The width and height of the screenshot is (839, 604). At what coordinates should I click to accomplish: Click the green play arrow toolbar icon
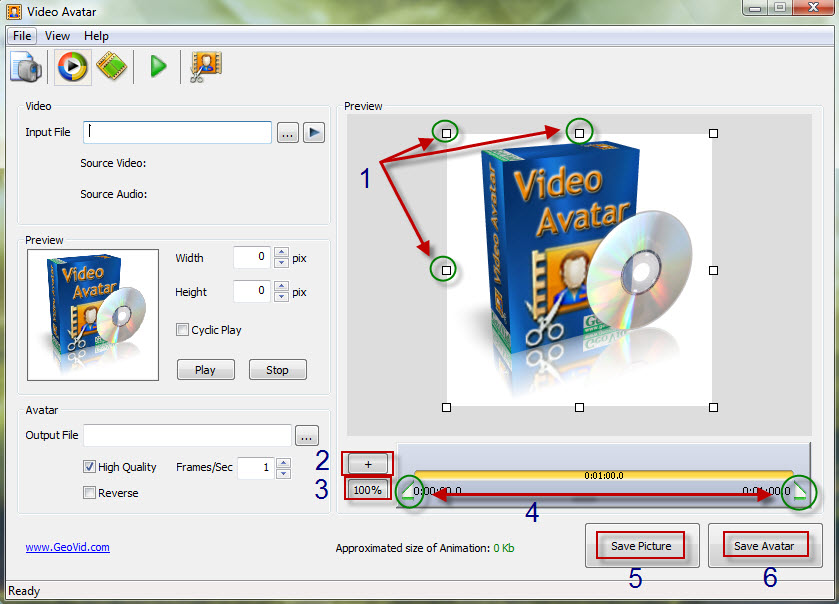click(x=158, y=67)
